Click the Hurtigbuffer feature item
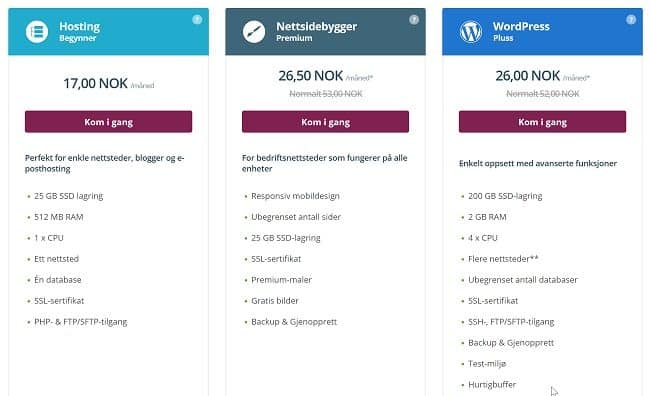650x396 pixels. click(492, 384)
